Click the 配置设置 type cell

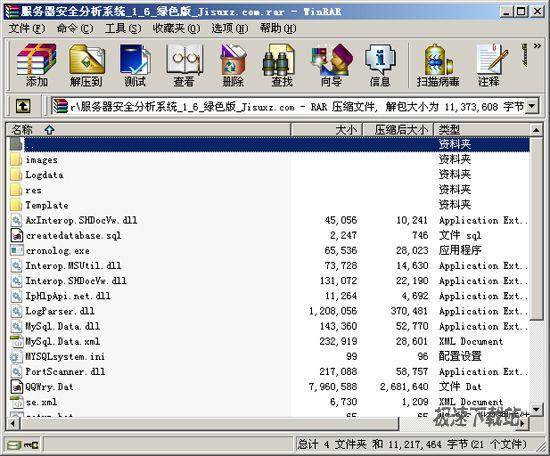(x=460, y=356)
